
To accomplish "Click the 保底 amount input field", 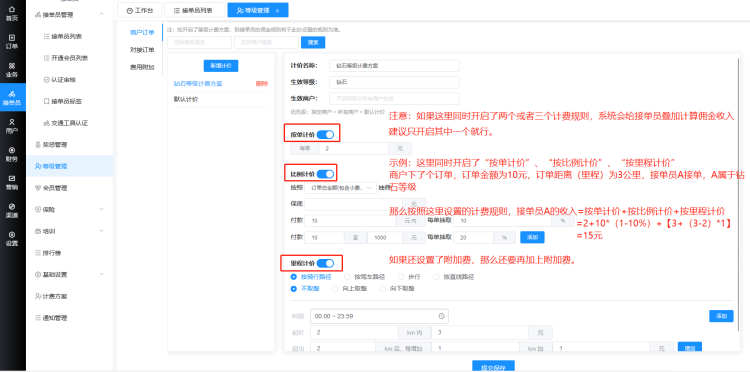I will [x=353, y=204].
